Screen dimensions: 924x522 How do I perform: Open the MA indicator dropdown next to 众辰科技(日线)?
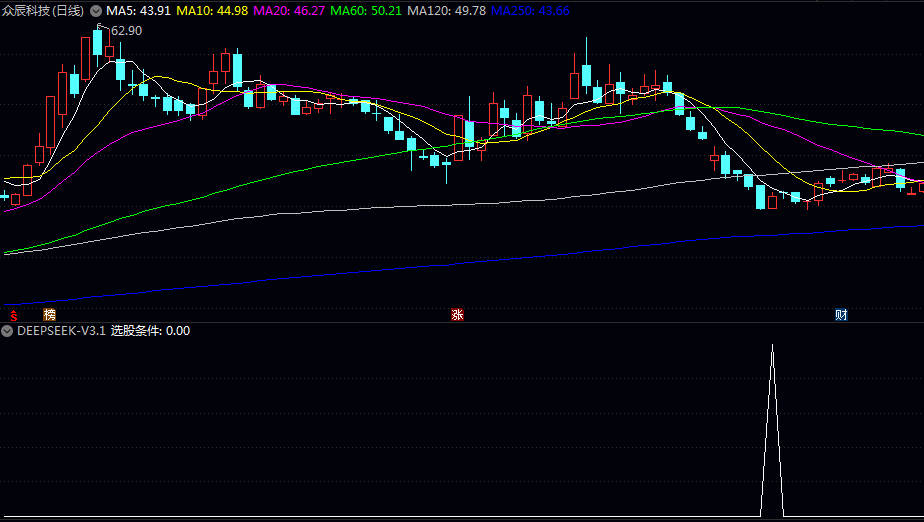[x=96, y=10]
